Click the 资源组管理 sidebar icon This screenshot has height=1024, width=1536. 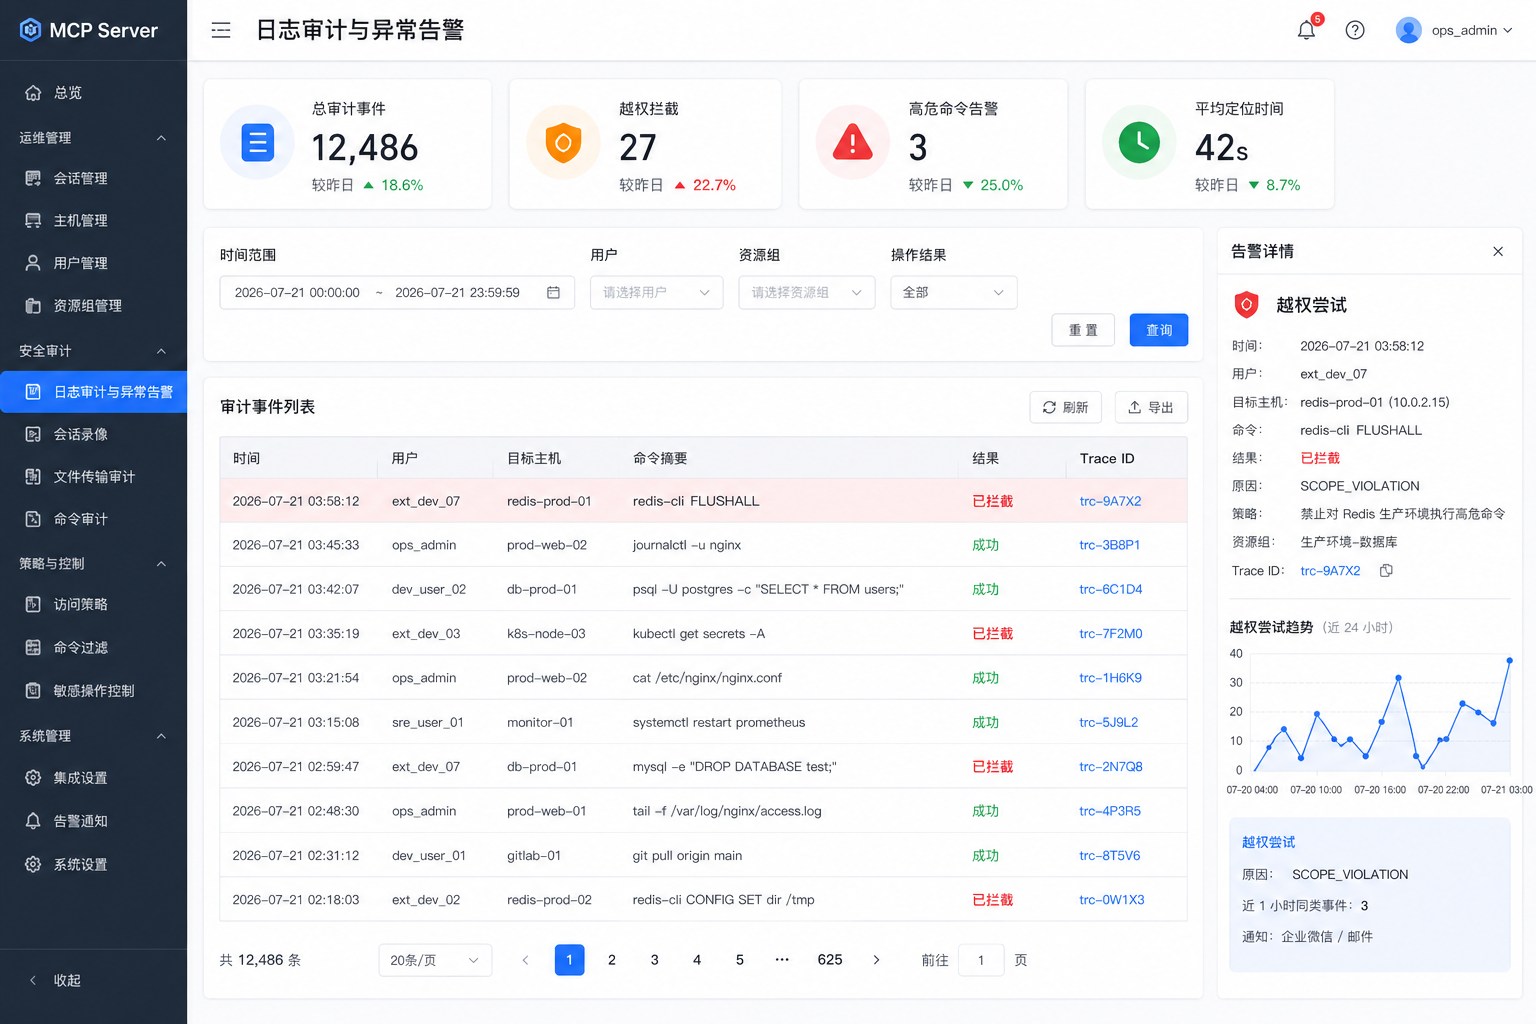33,306
